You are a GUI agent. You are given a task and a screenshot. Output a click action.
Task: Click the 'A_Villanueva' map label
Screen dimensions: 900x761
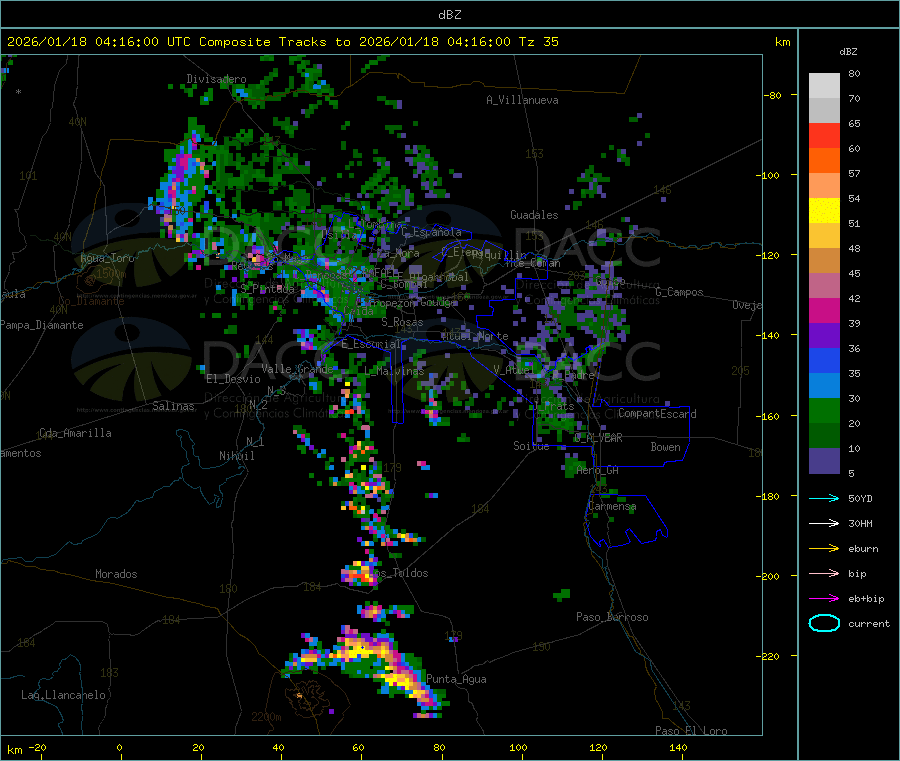(x=522, y=100)
